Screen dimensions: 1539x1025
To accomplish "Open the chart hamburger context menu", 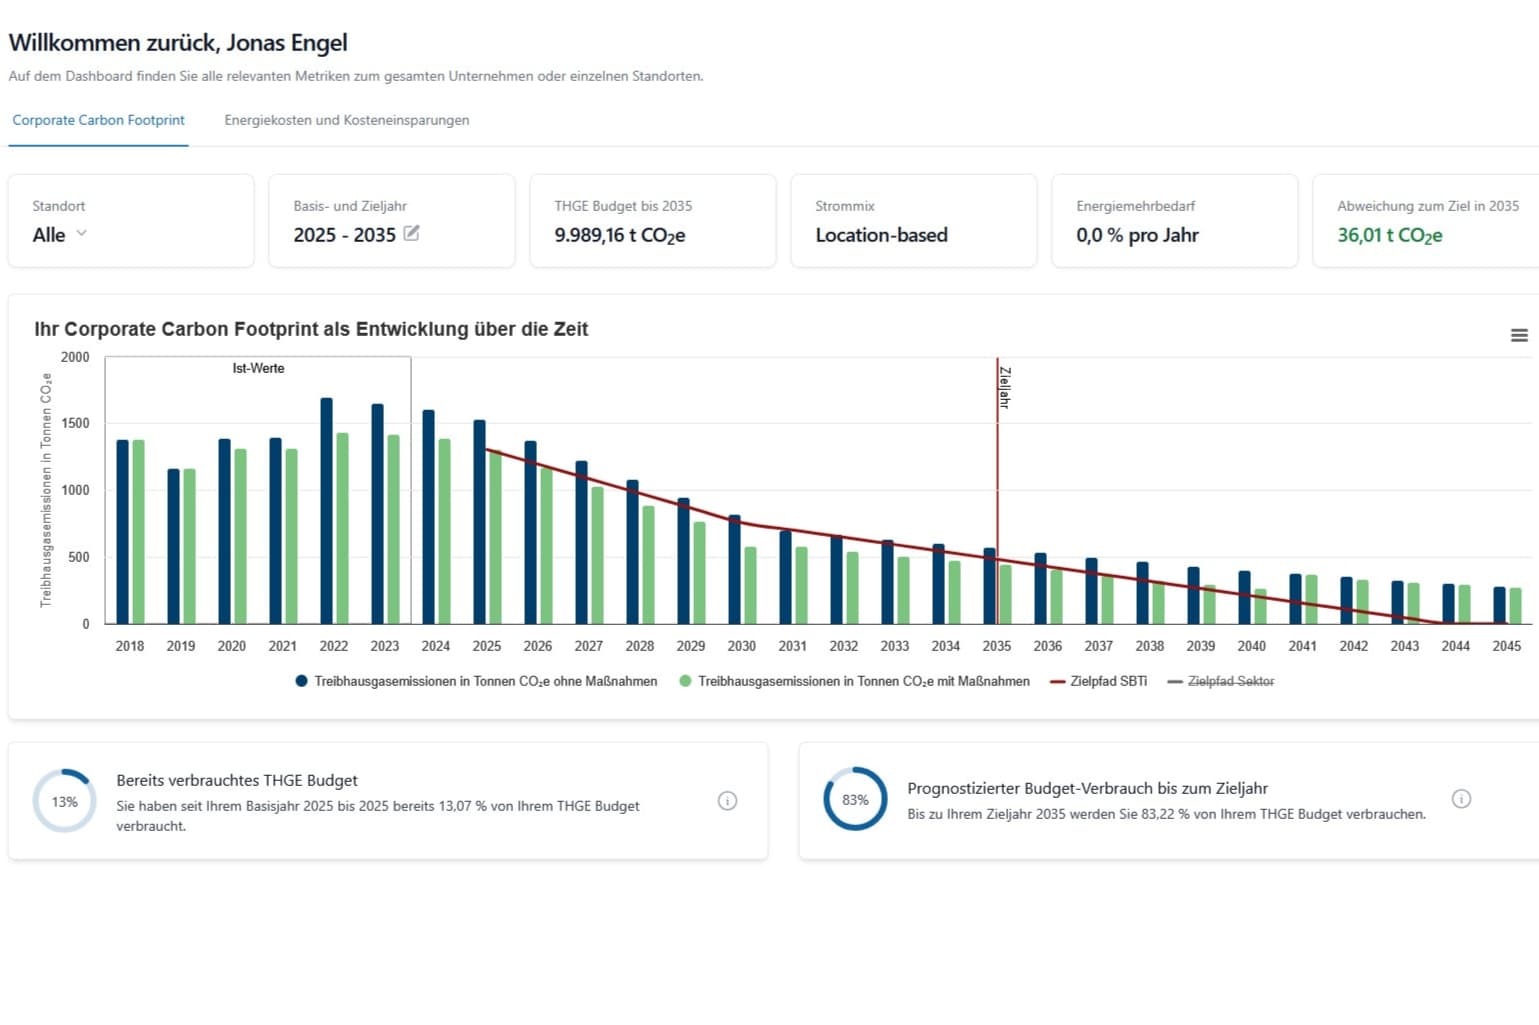I will coord(1518,336).
